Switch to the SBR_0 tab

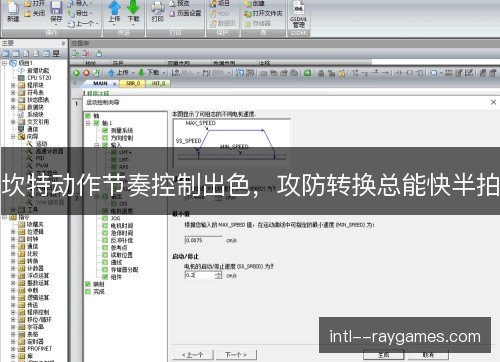tap(133, 83)
